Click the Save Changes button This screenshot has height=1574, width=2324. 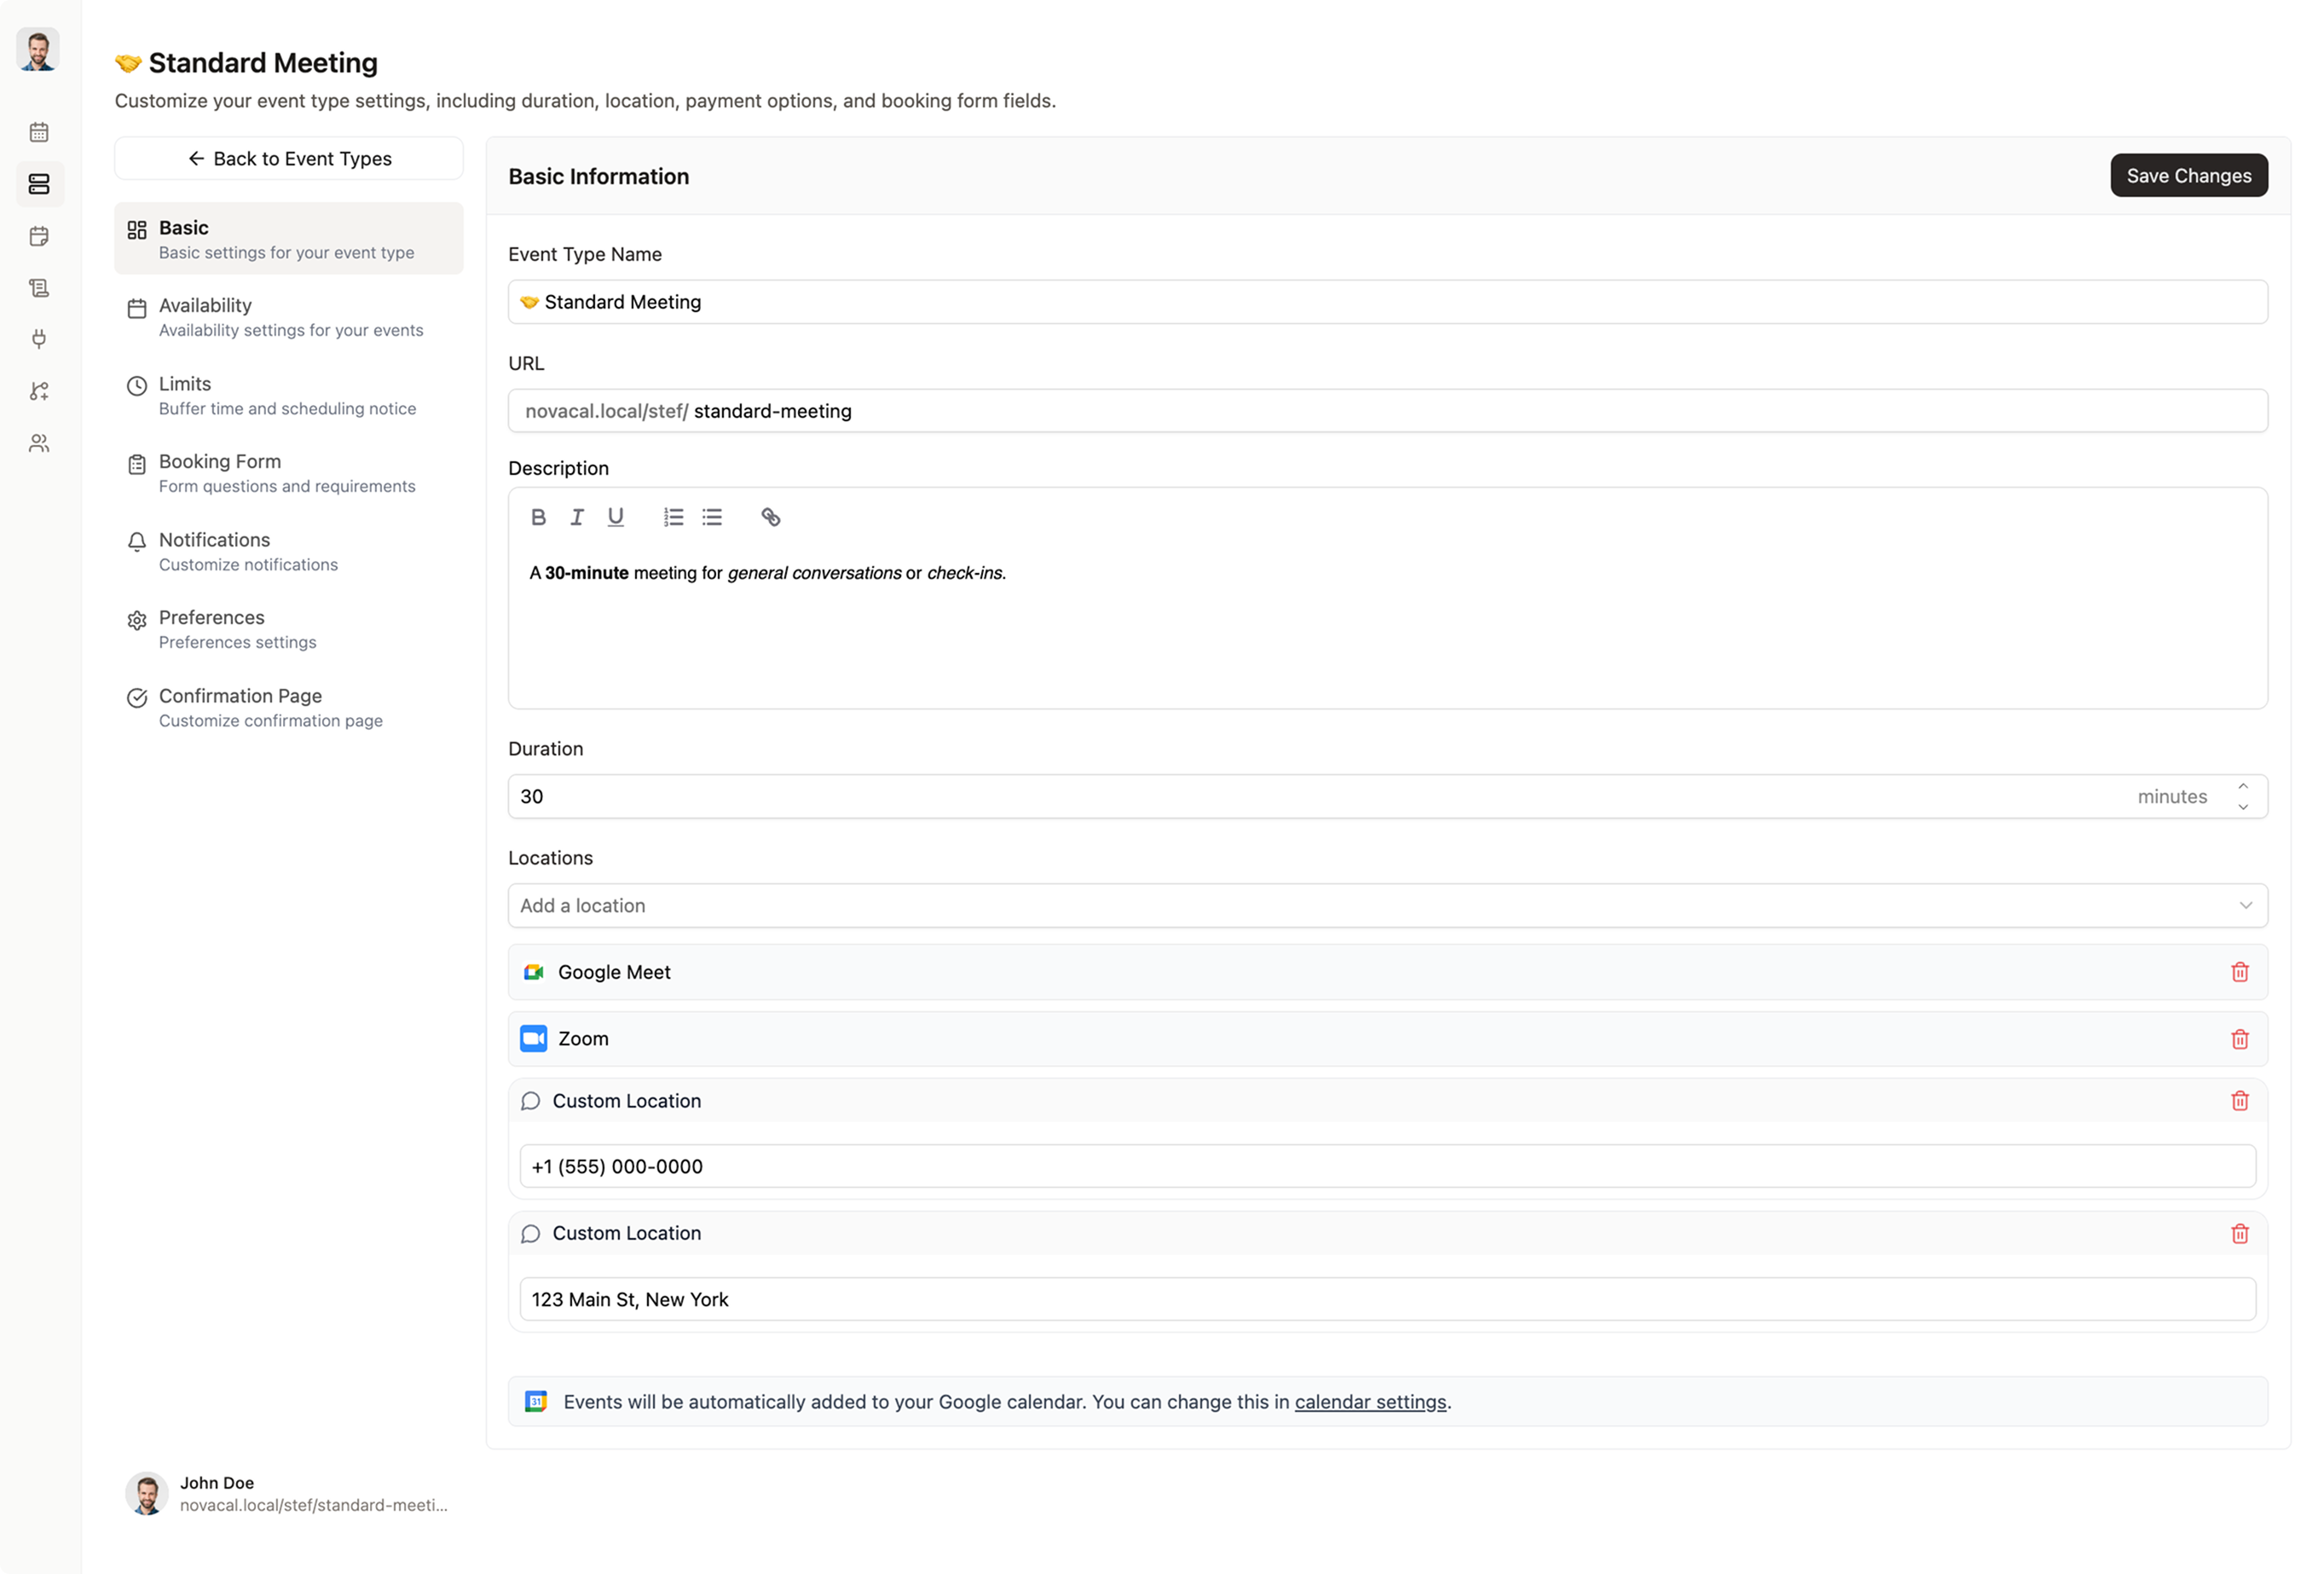2188,176
